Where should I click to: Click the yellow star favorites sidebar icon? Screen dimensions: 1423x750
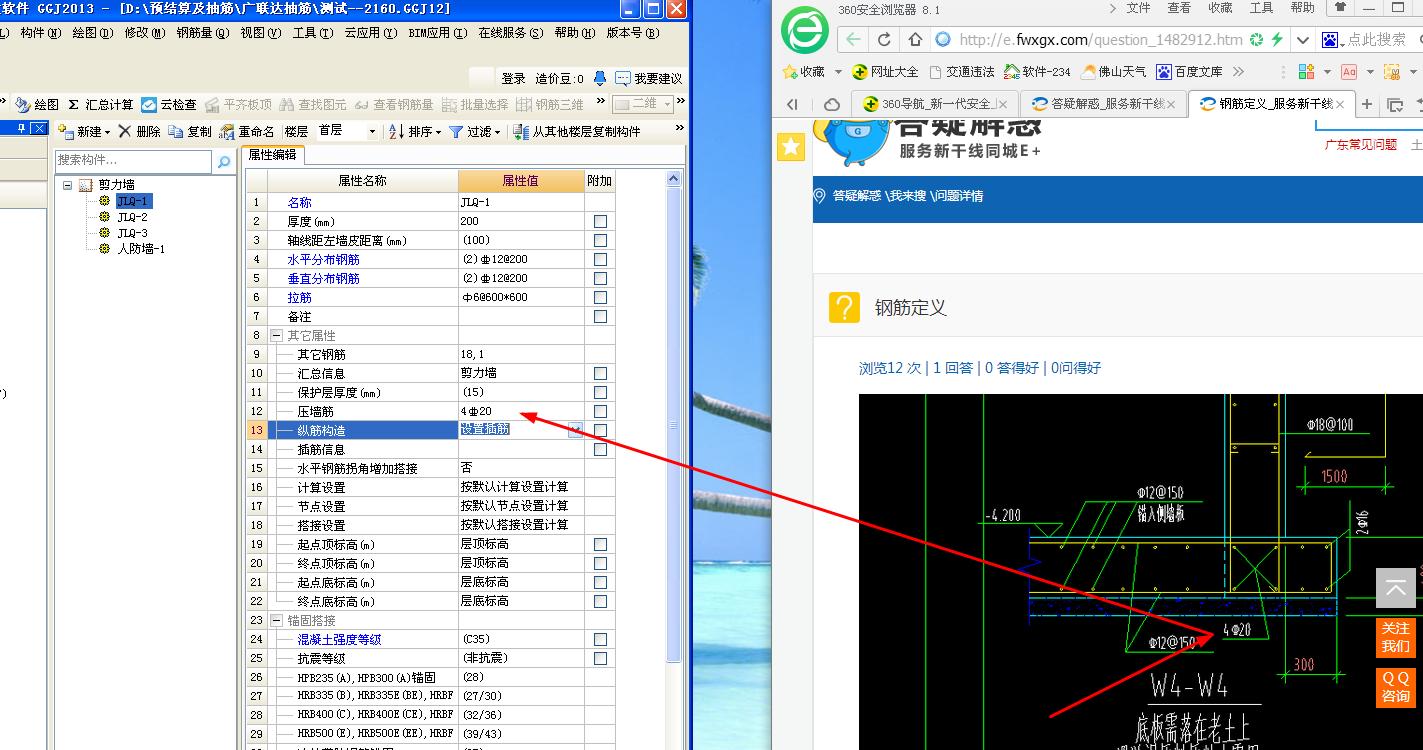pyautogui.click(x=791, y=147)
